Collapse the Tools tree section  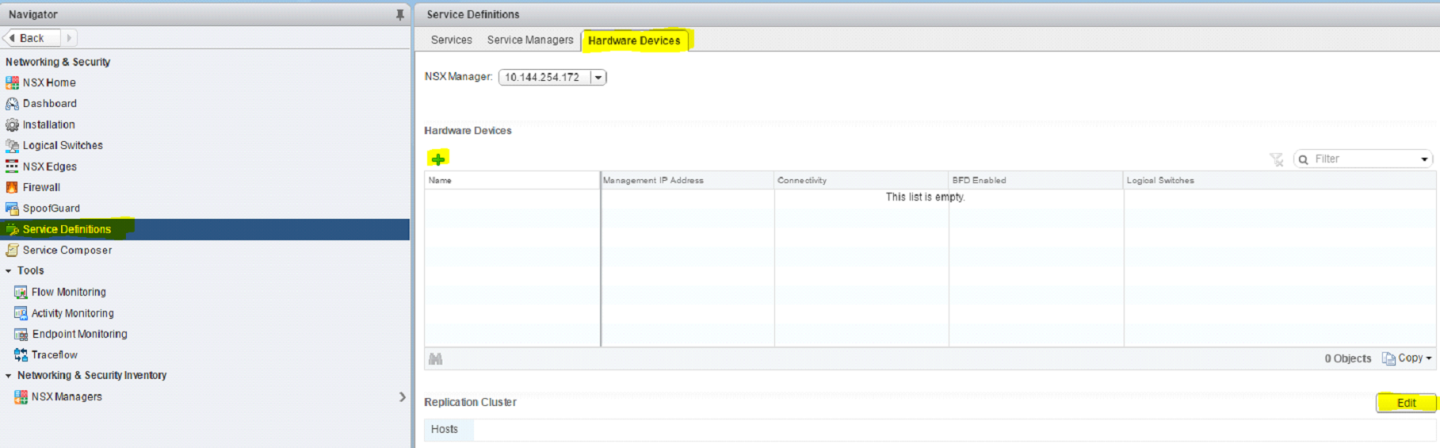click(x=9, y=271)
